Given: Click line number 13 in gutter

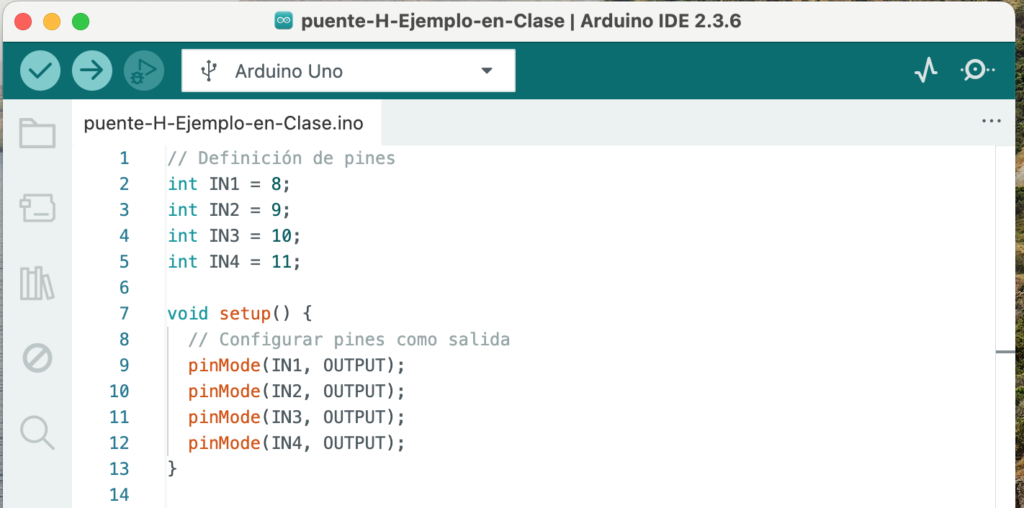Looking at the screenshot, I should click(x=120, y=469).
